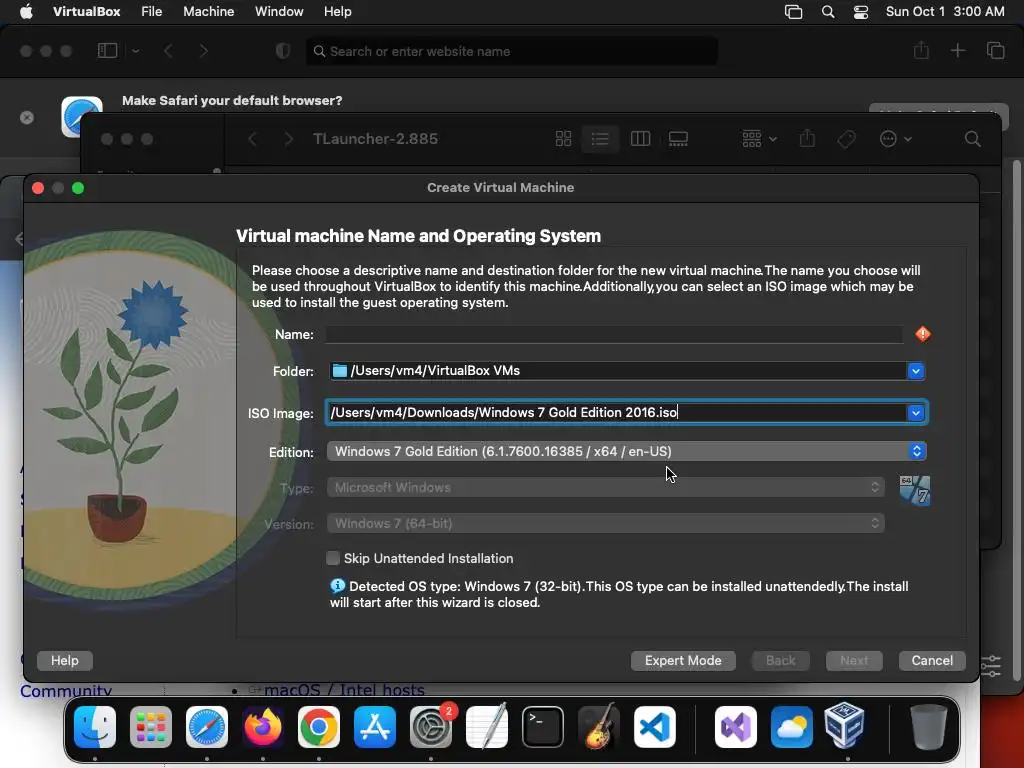
Task: Launch Safari from the Dock
Action: 207,727
